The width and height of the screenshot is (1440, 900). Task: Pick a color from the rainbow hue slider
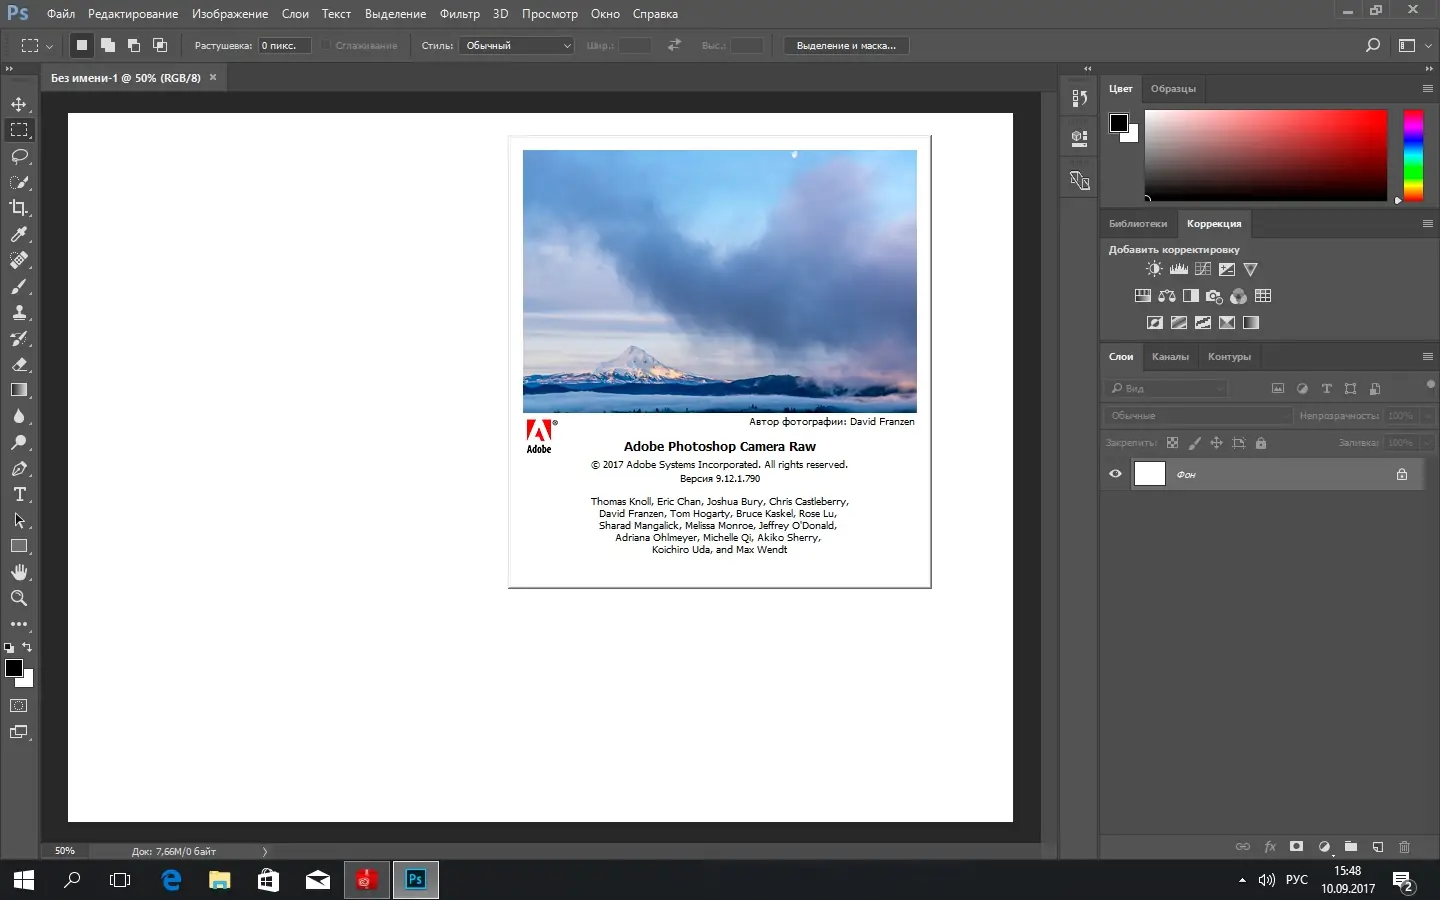(x=1413, y=155)
